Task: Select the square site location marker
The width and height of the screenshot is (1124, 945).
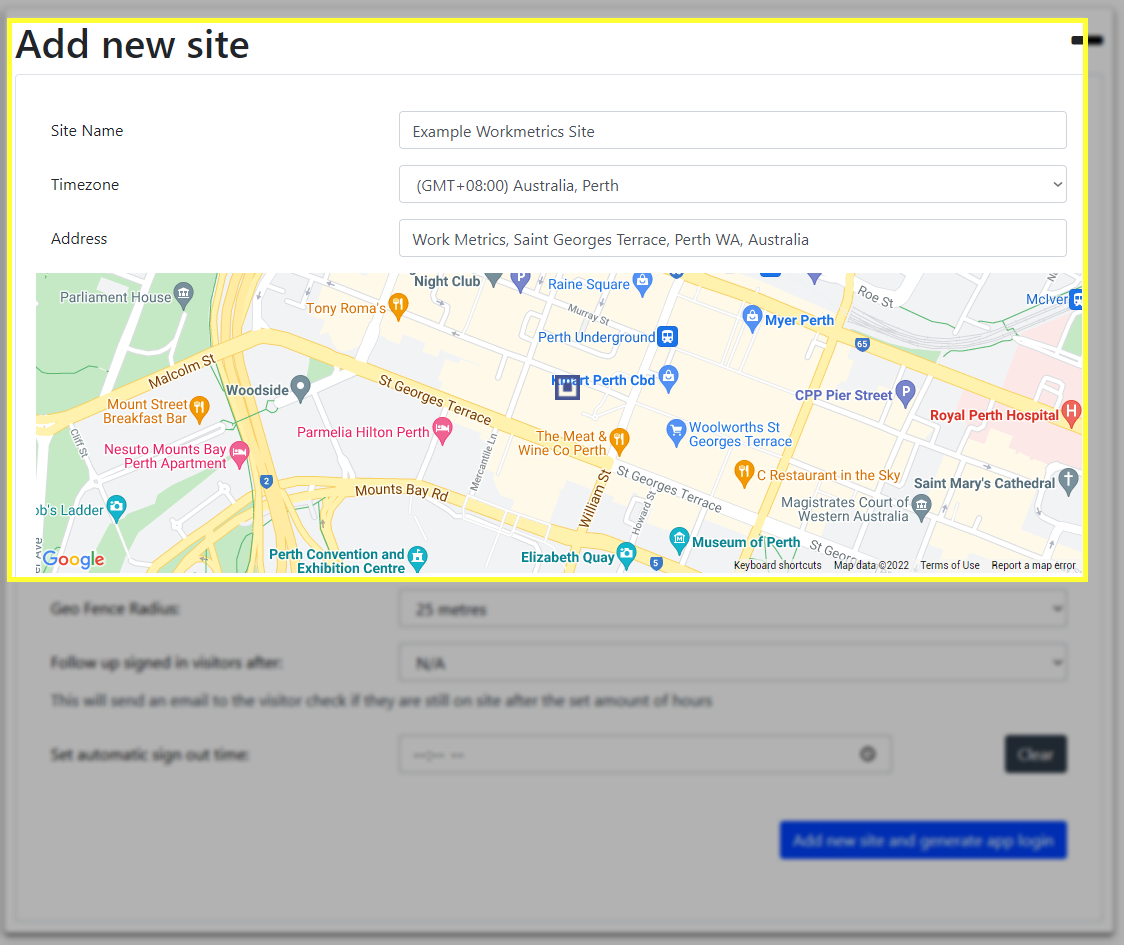Action: tap(567, 387)
